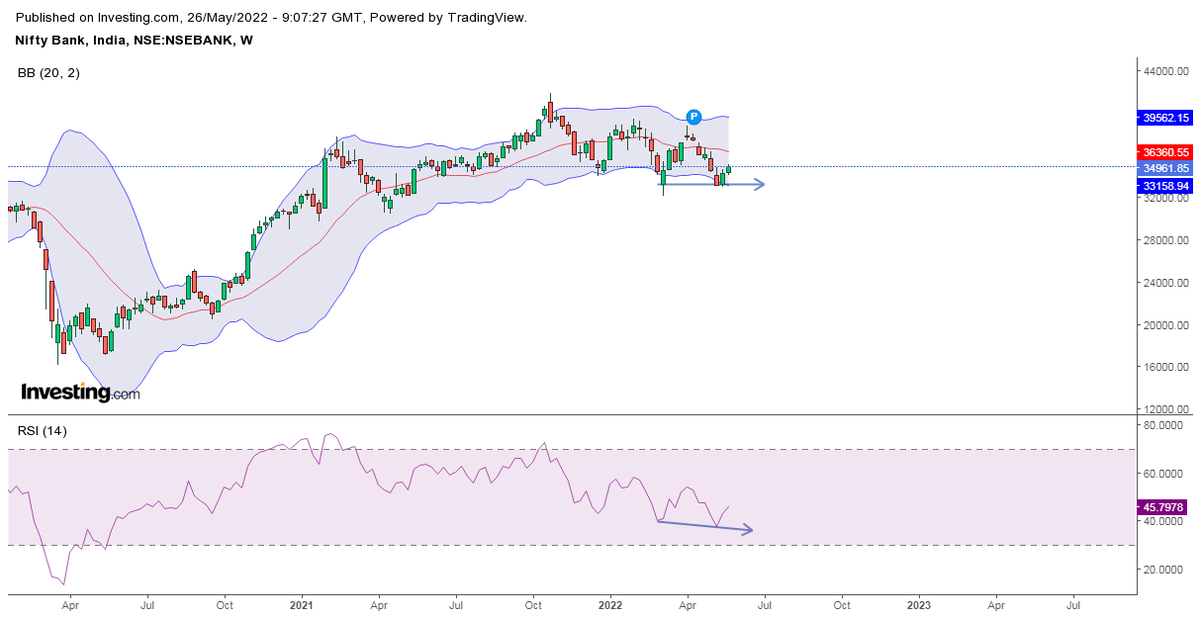
Task: Click the Nifty Bank, India, NSE:NSEBANK, W title
Action: pos(133,40)
